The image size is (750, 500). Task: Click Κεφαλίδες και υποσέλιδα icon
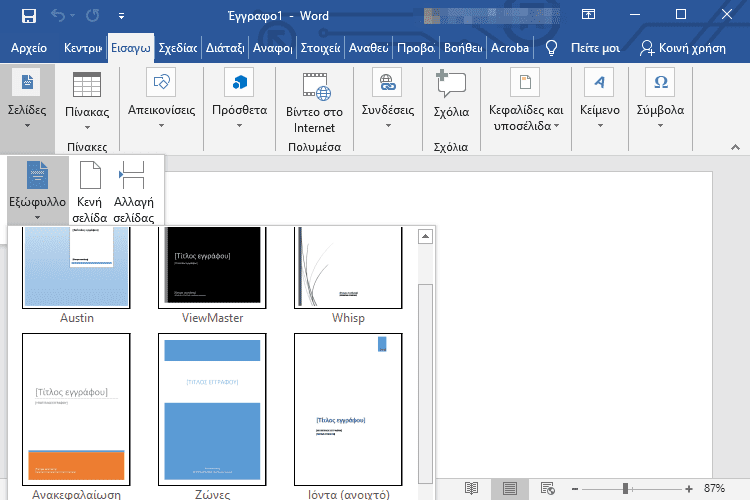tap(525, 82)
